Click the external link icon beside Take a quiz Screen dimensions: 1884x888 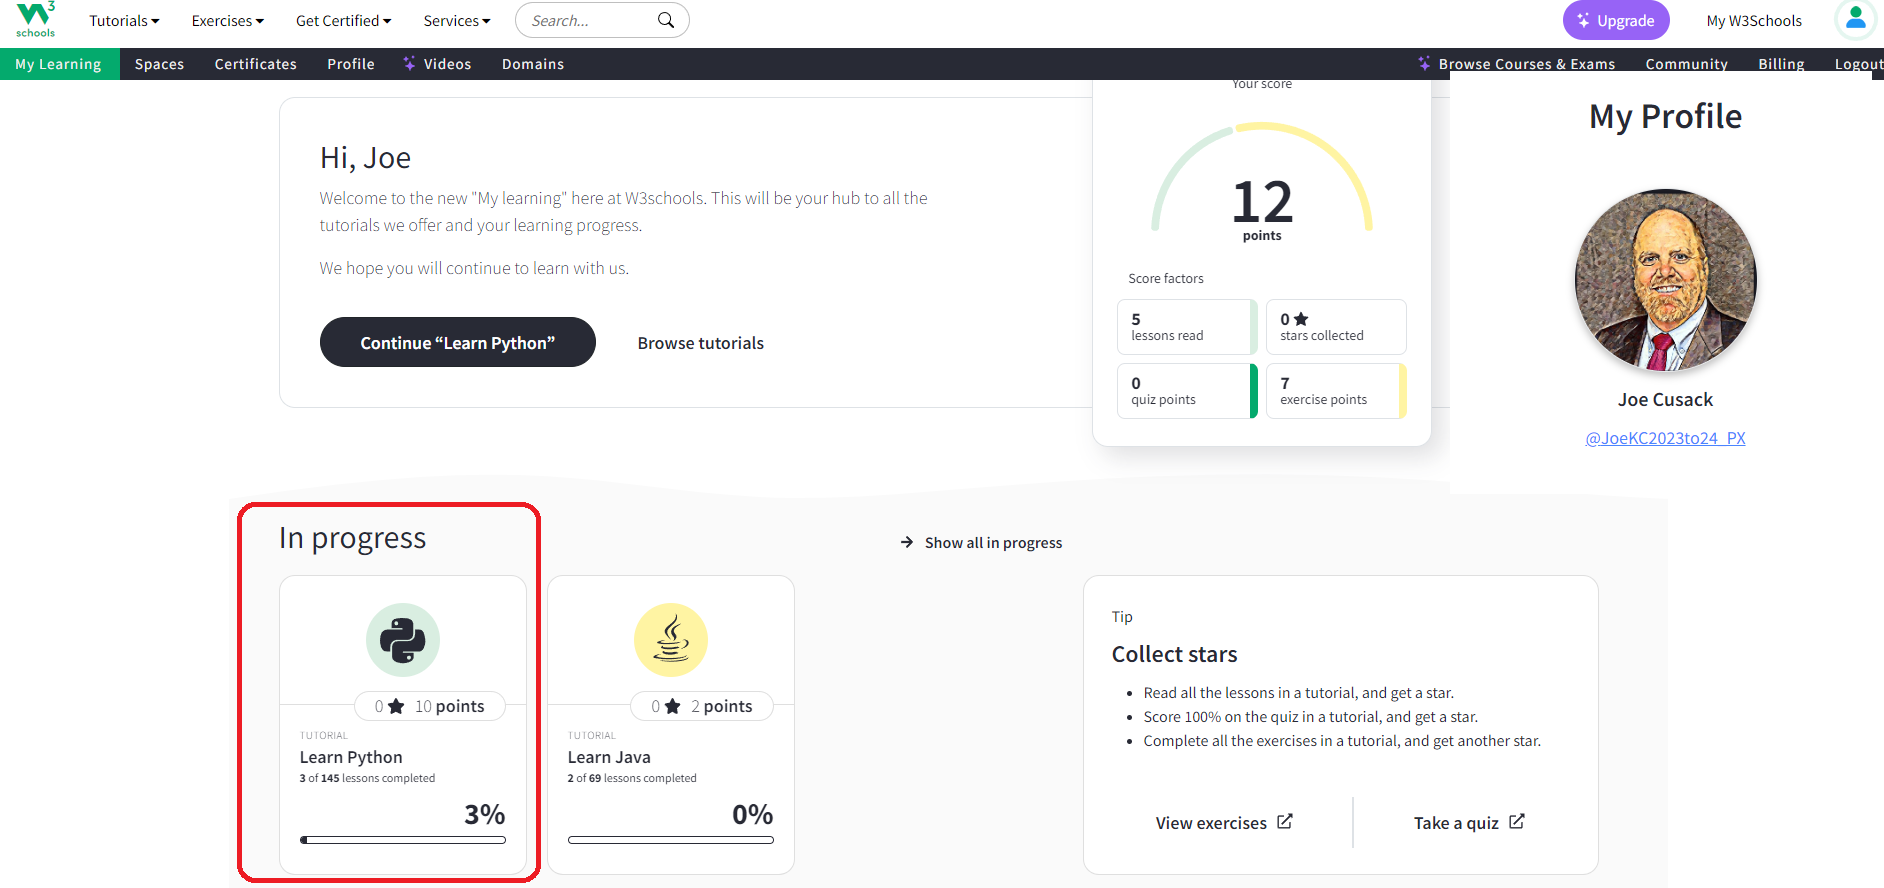1517,821
